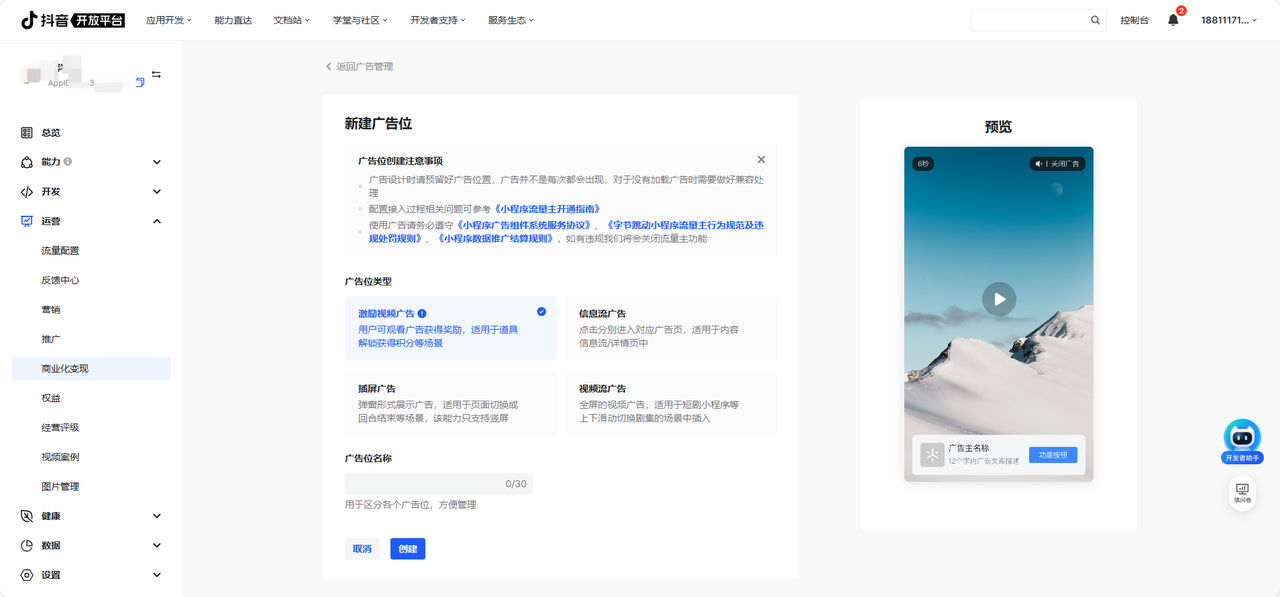Play the preview video
The width and height of the screenshot is (1280, 597).
pyautogui.click(x=998, y=298)
